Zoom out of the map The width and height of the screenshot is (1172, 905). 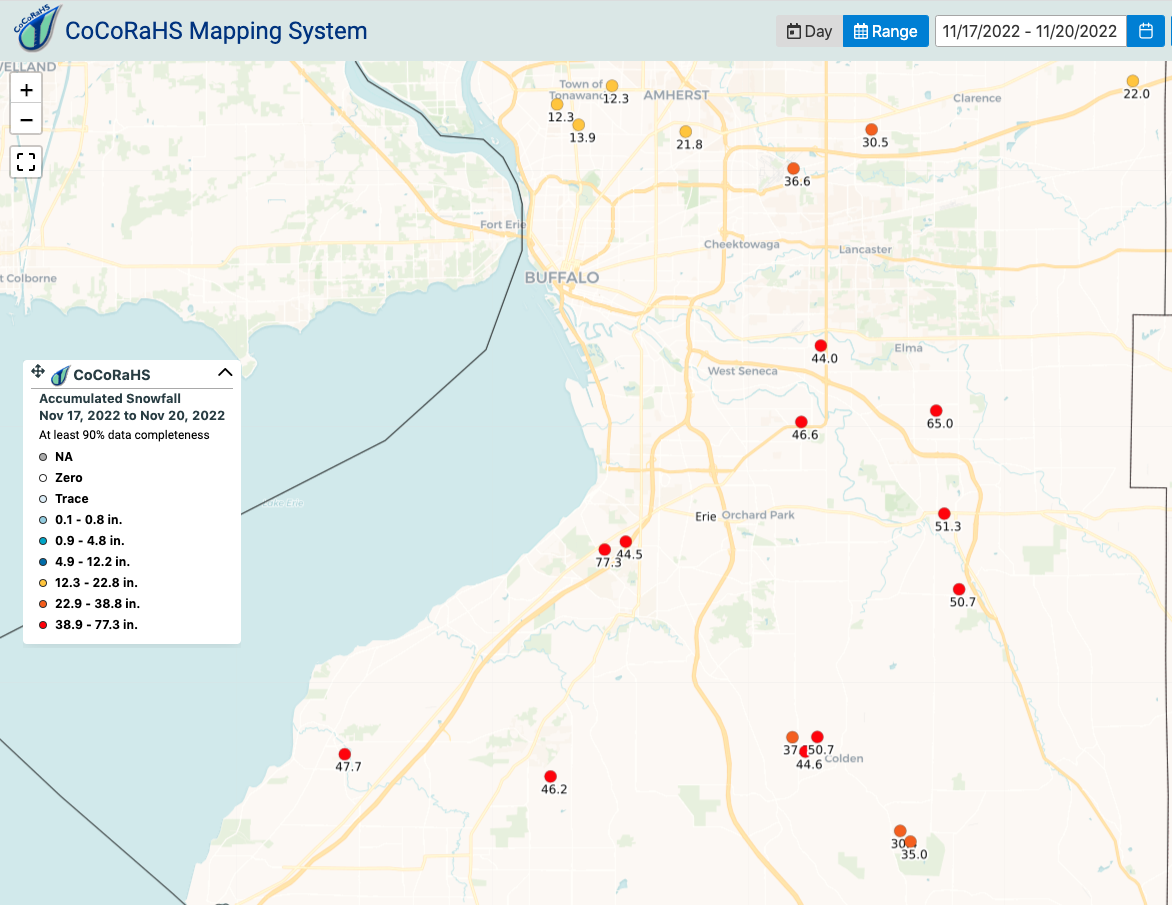26,120
